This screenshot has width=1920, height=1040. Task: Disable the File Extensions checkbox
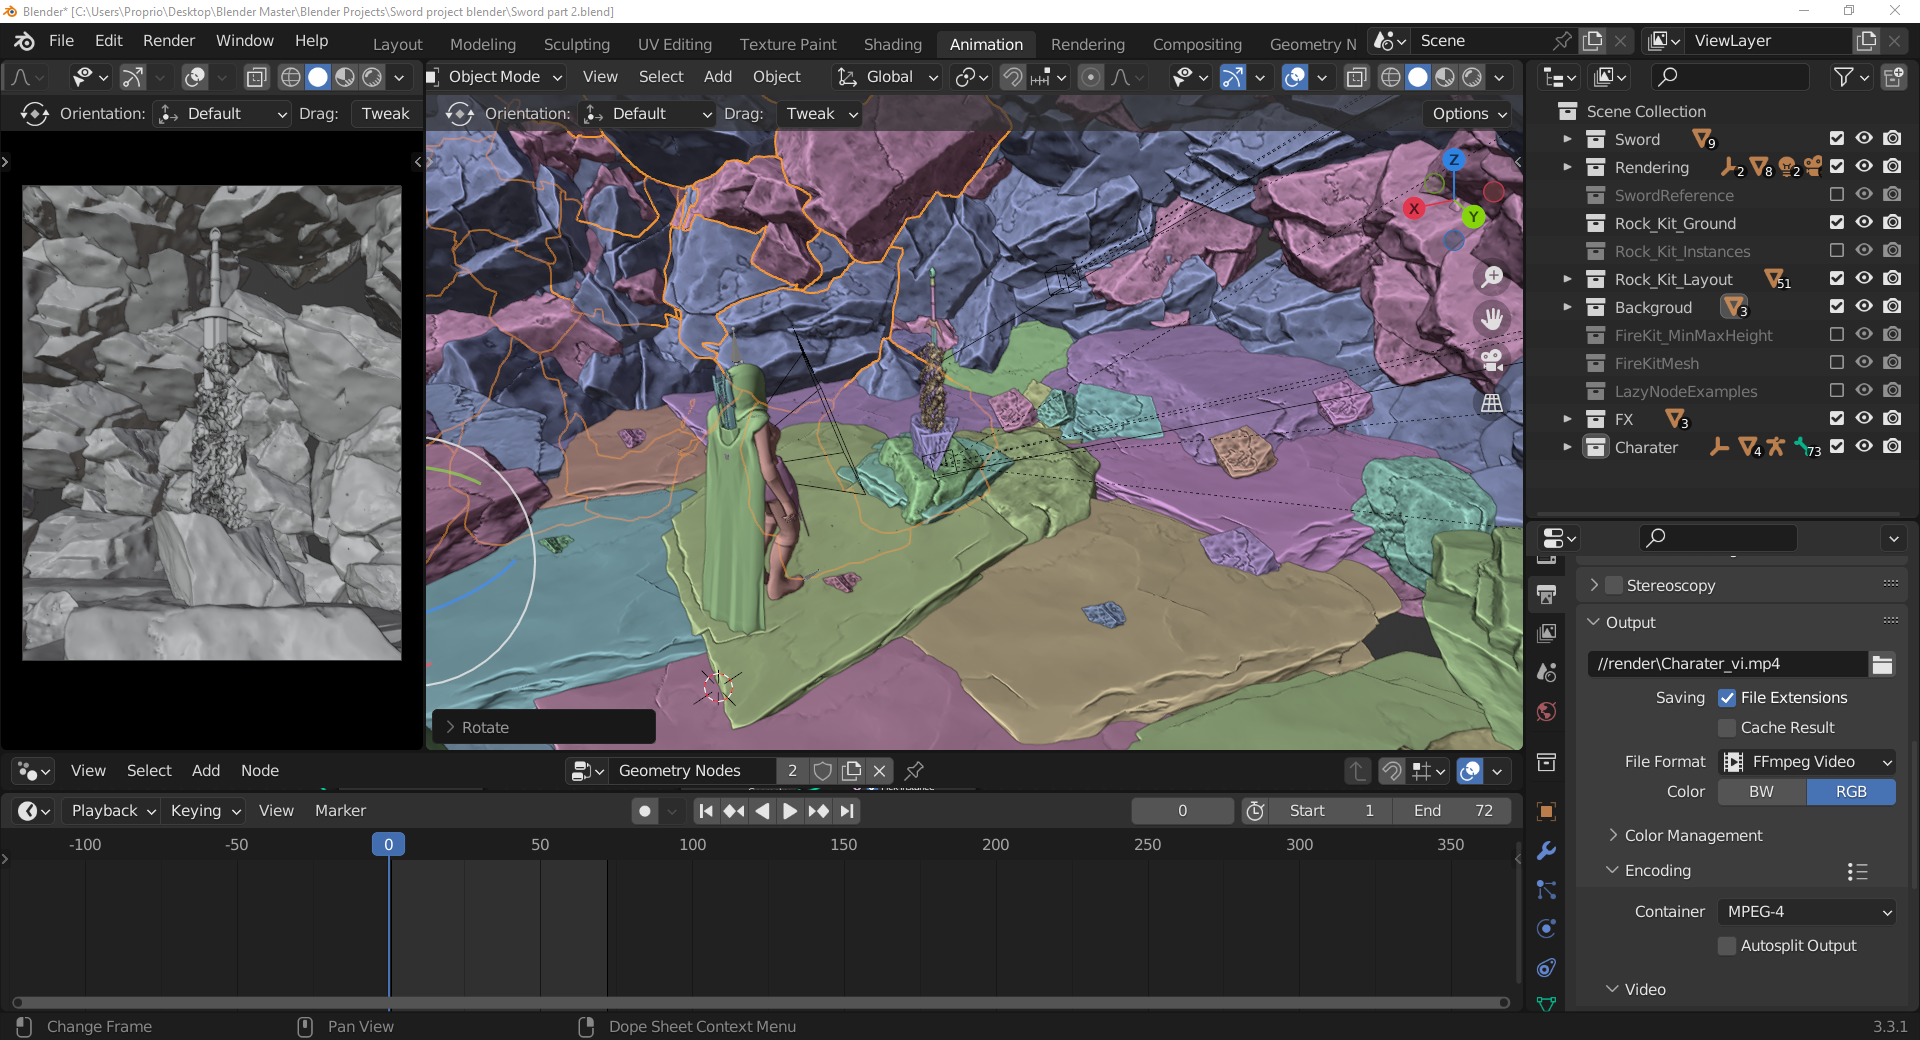click(x=1727, y=698)
